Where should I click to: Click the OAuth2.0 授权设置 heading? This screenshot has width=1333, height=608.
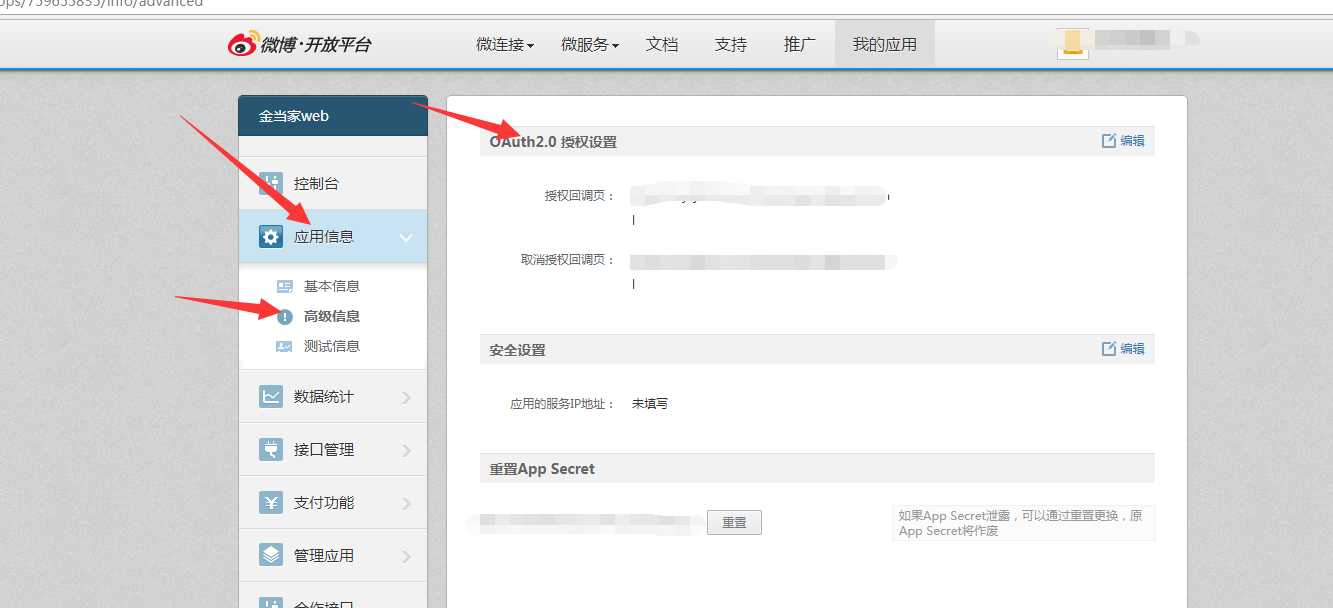(x=553, y=142)
